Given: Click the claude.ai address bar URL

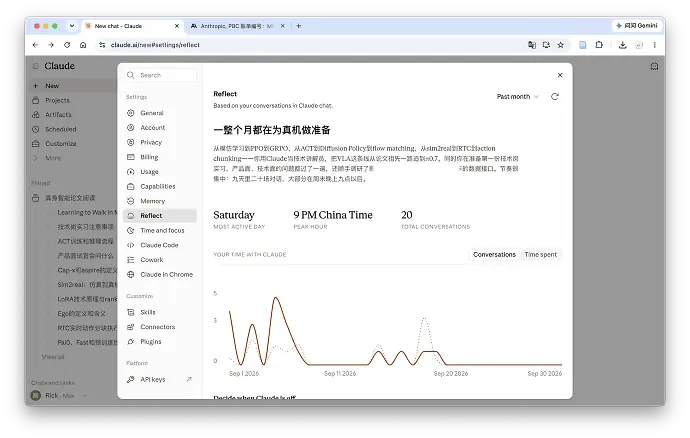Looking at the screenshot, I should [155, 45].
